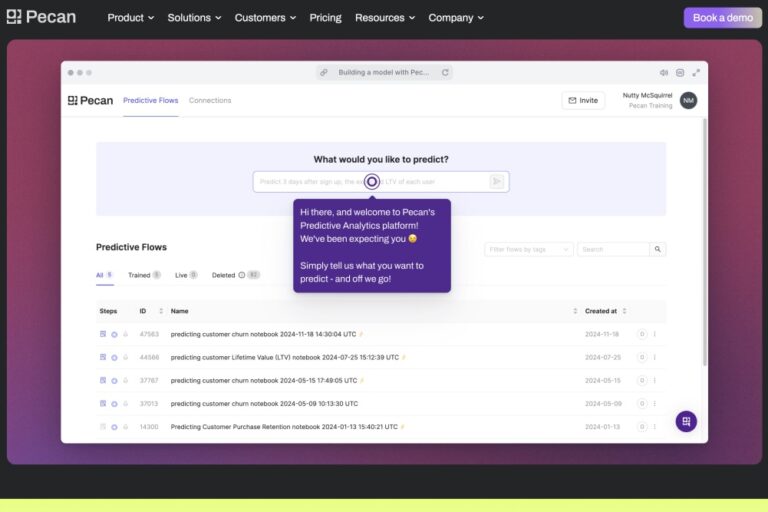
Task: Click the 0 badge in the 2024-11-18 row
Action: tap(642, 334)
